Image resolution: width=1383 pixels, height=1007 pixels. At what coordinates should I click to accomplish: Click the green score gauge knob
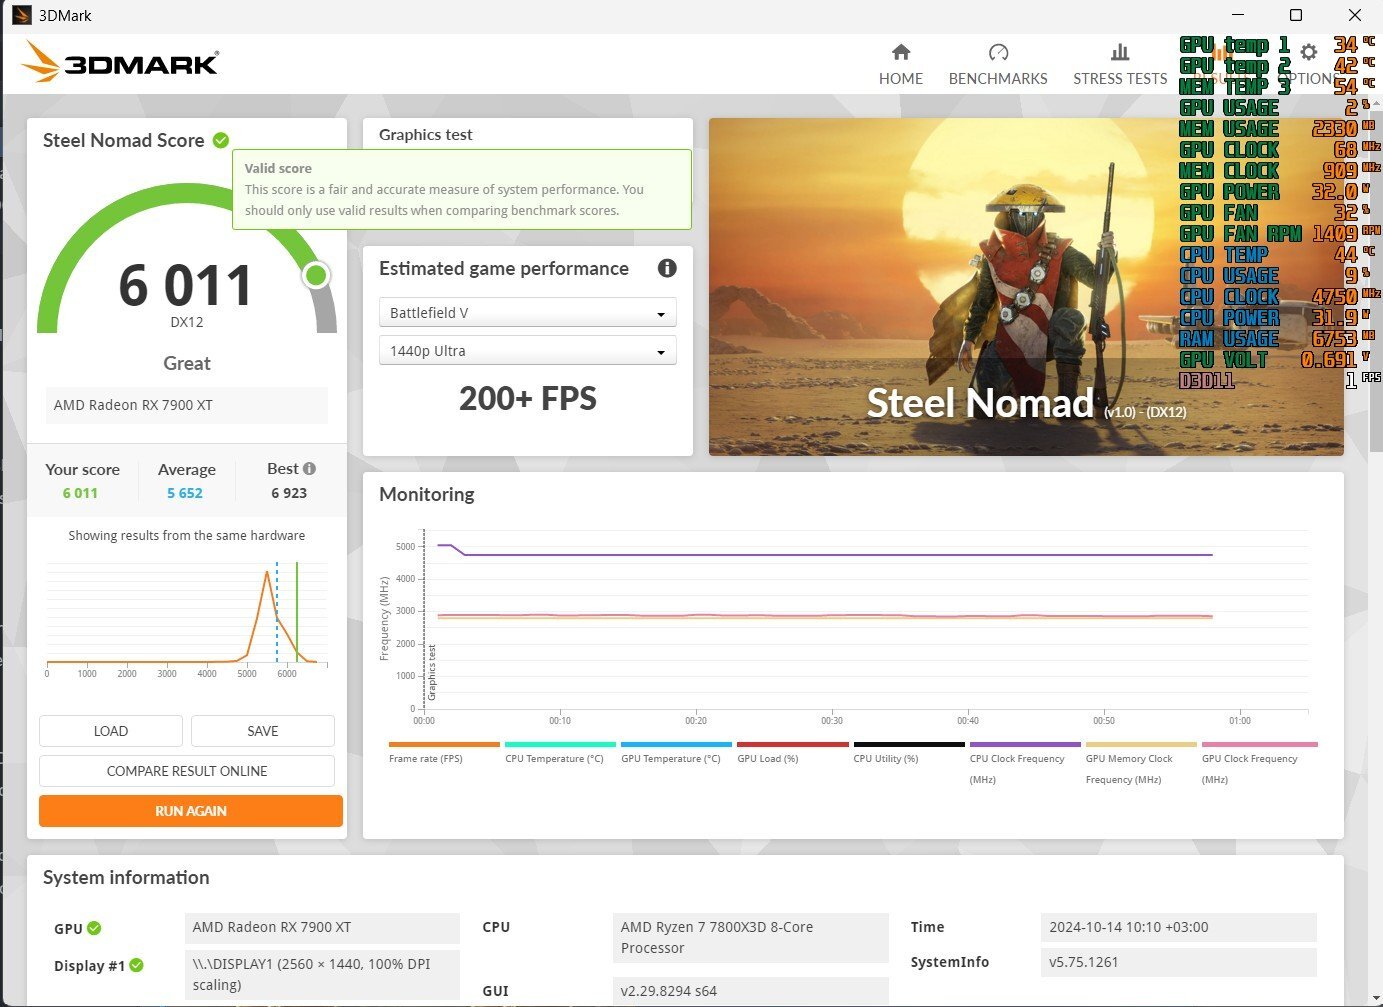pyautogui.click(x=316, y=275)
